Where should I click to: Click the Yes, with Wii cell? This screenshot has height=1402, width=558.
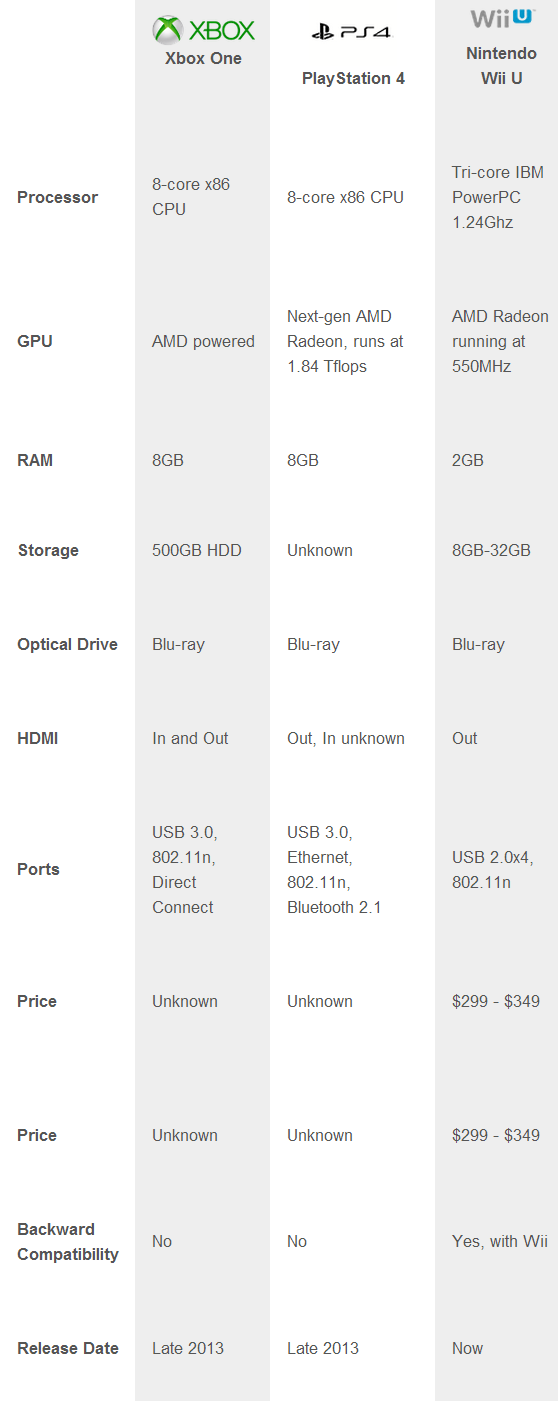click(x=500, y=1241)
